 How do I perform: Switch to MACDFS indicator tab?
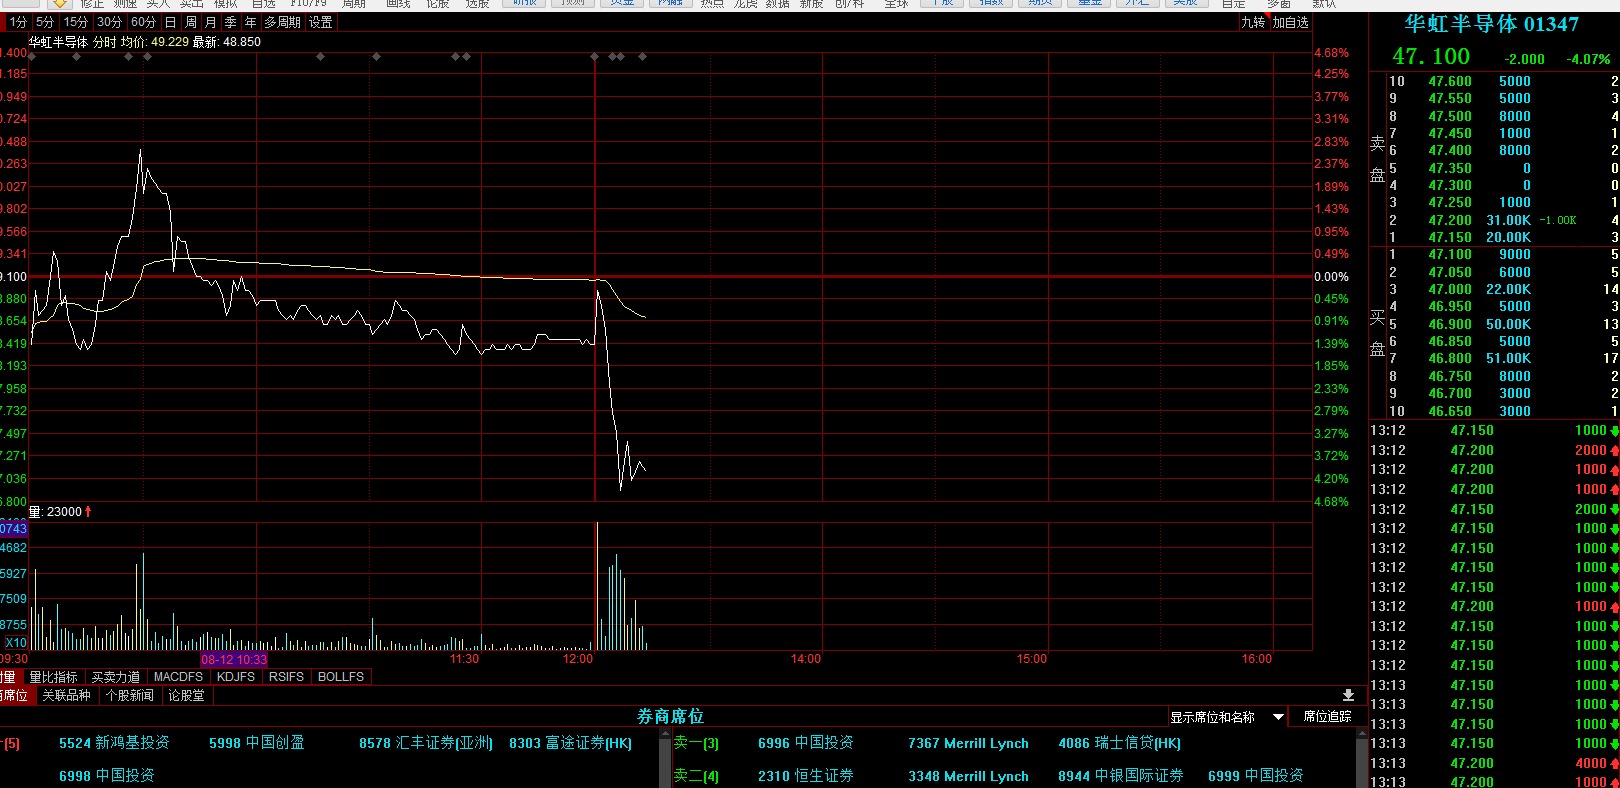point(178,677)
